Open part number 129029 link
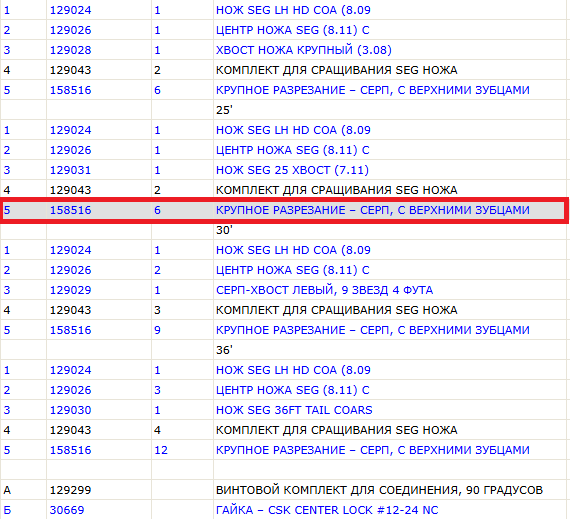 [x=70, y=290]
